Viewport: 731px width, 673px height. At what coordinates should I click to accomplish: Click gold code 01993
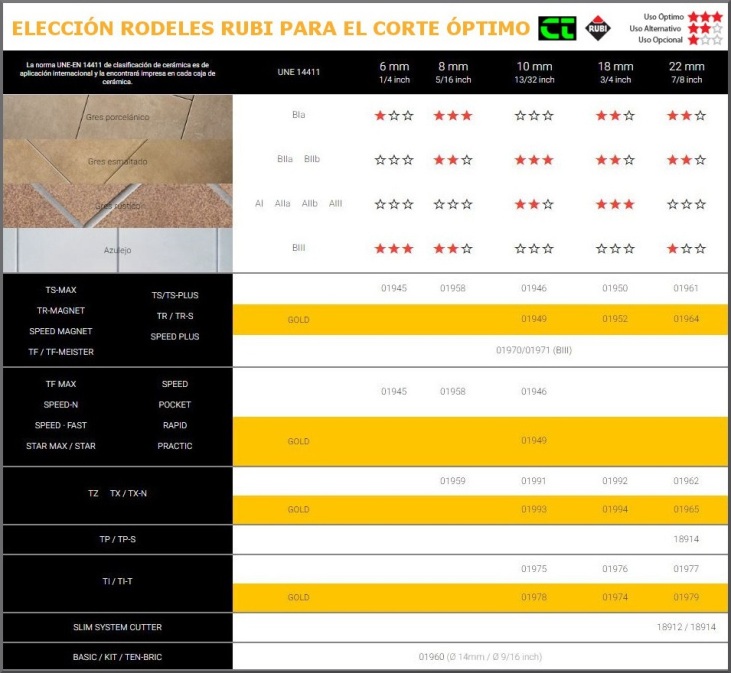click(x=534, y=509)
